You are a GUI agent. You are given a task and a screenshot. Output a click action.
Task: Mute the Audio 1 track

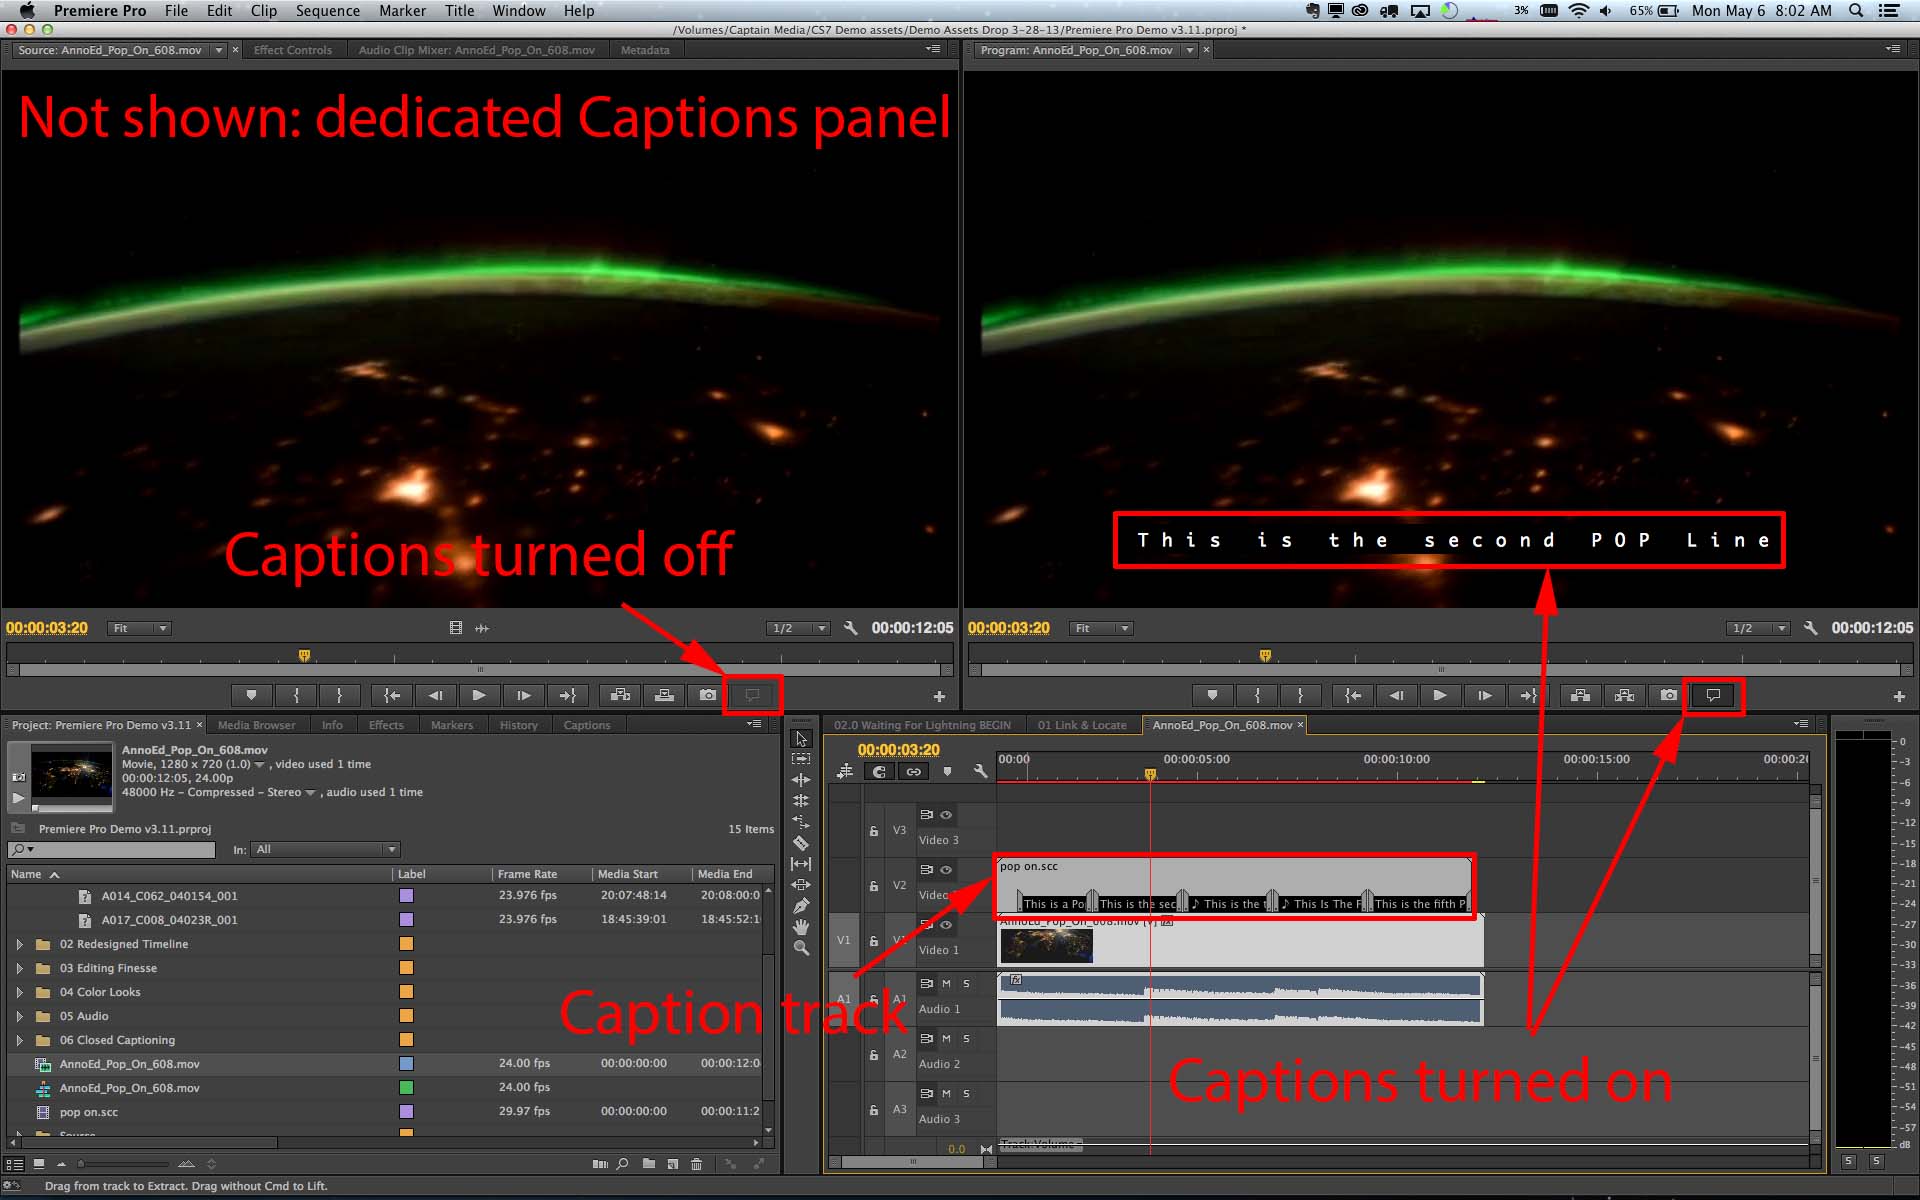[946, 984]
